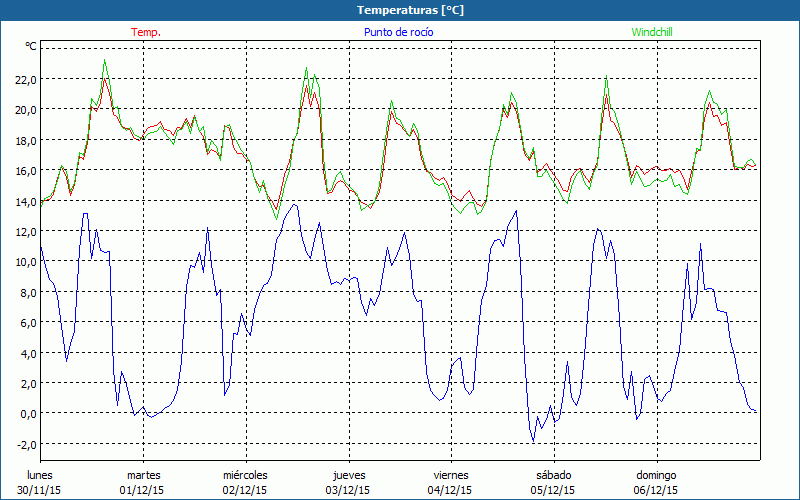The width and height of the screenshot is (800, 500).
Task: Select the miércoles day label
Action: click(x=245, y=475)
